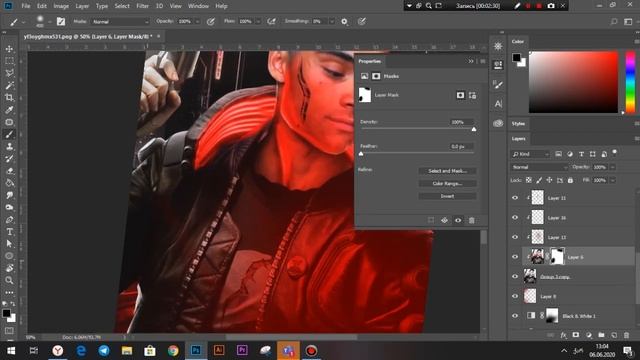Viewport: 640px width, 360px height.
Task: Hide the Group 3 copy layer
Action: pyautogui.click(x=515, y=276)
